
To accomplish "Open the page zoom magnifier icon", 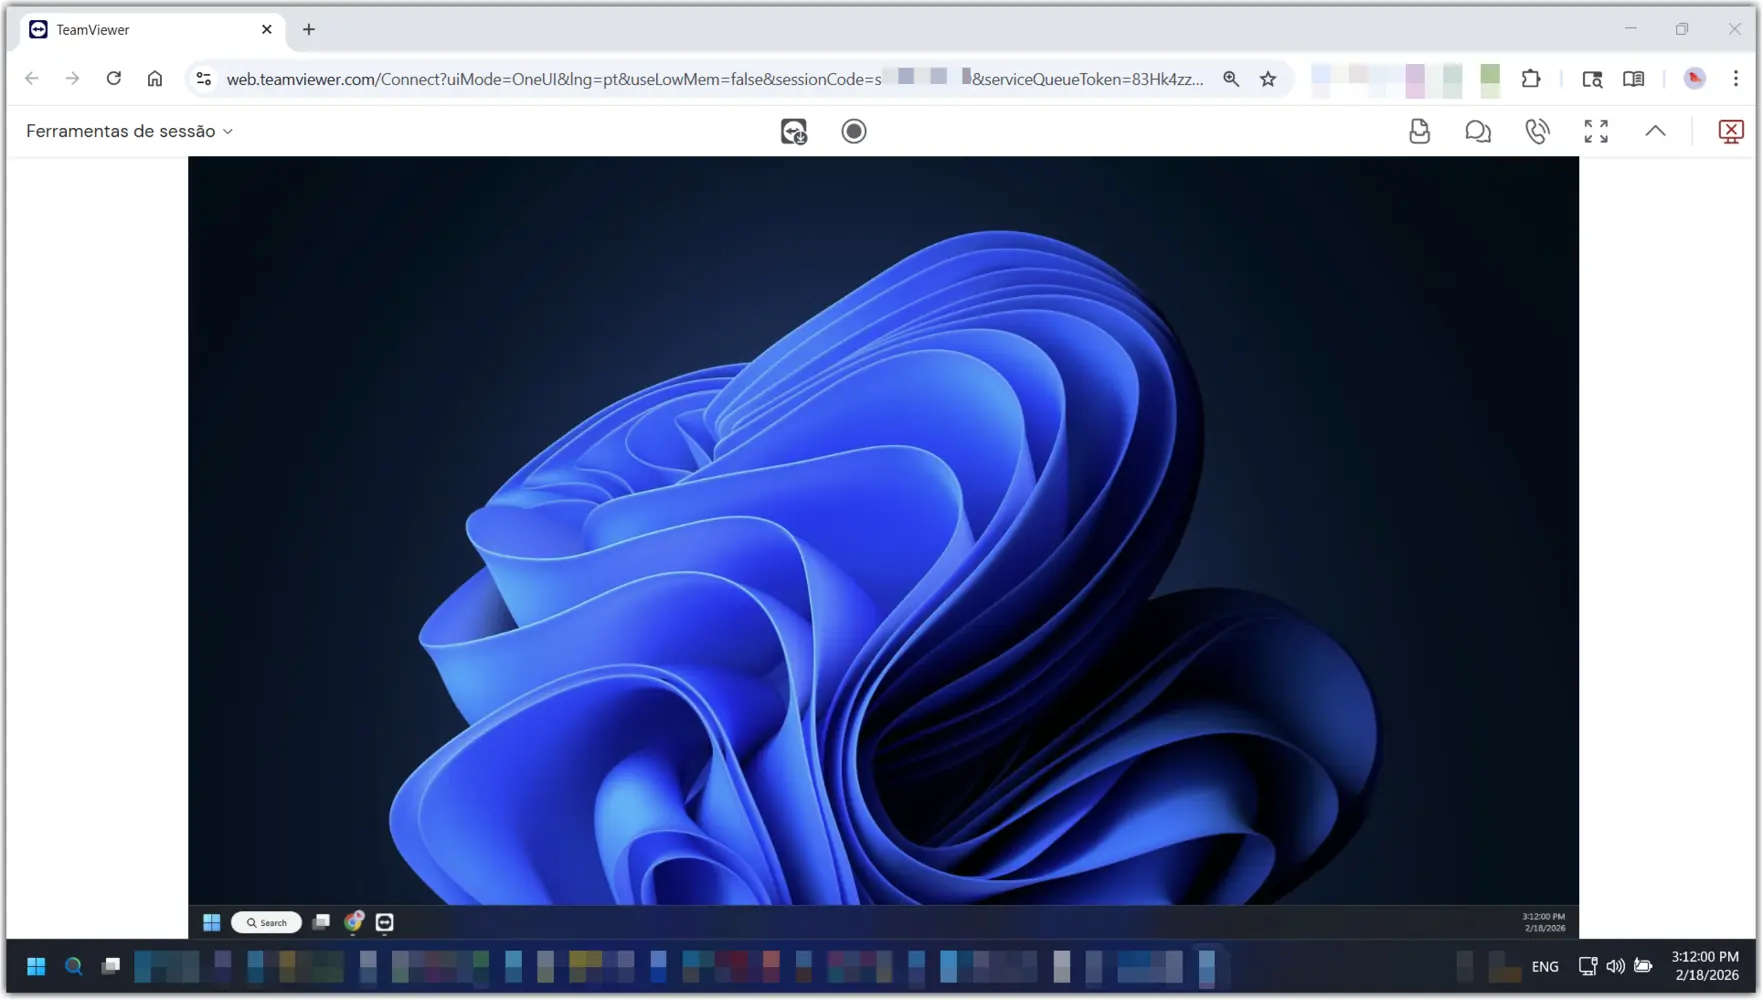I will 1231,79.
